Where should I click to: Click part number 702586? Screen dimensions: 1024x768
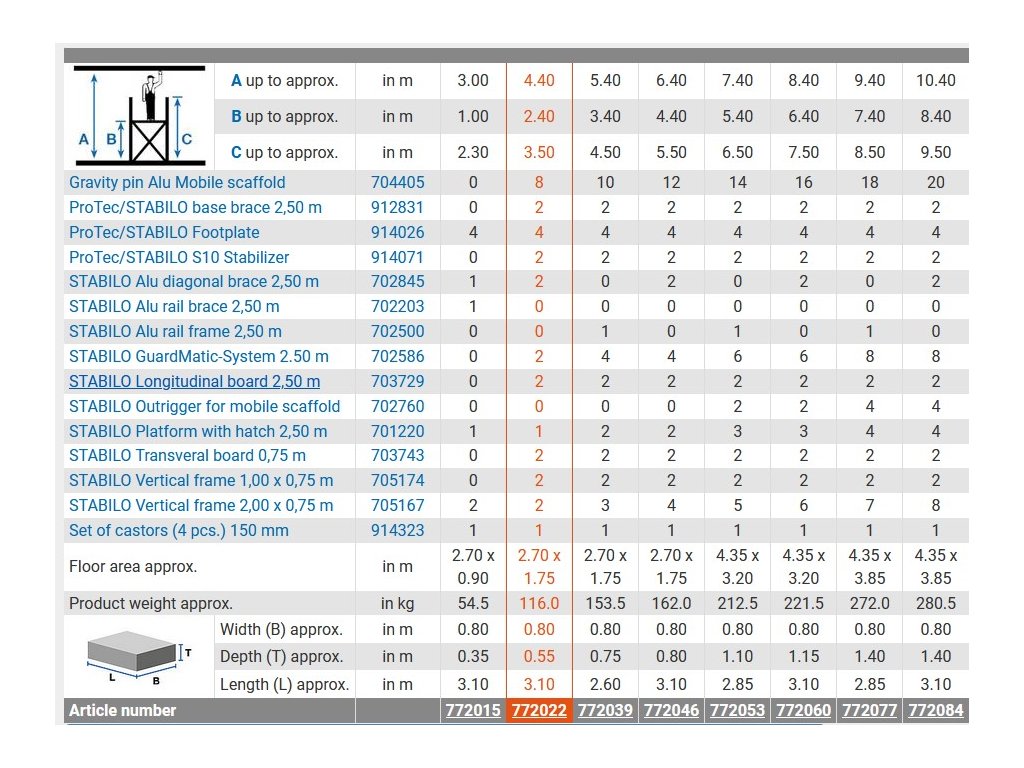click(x=398, y=356)
